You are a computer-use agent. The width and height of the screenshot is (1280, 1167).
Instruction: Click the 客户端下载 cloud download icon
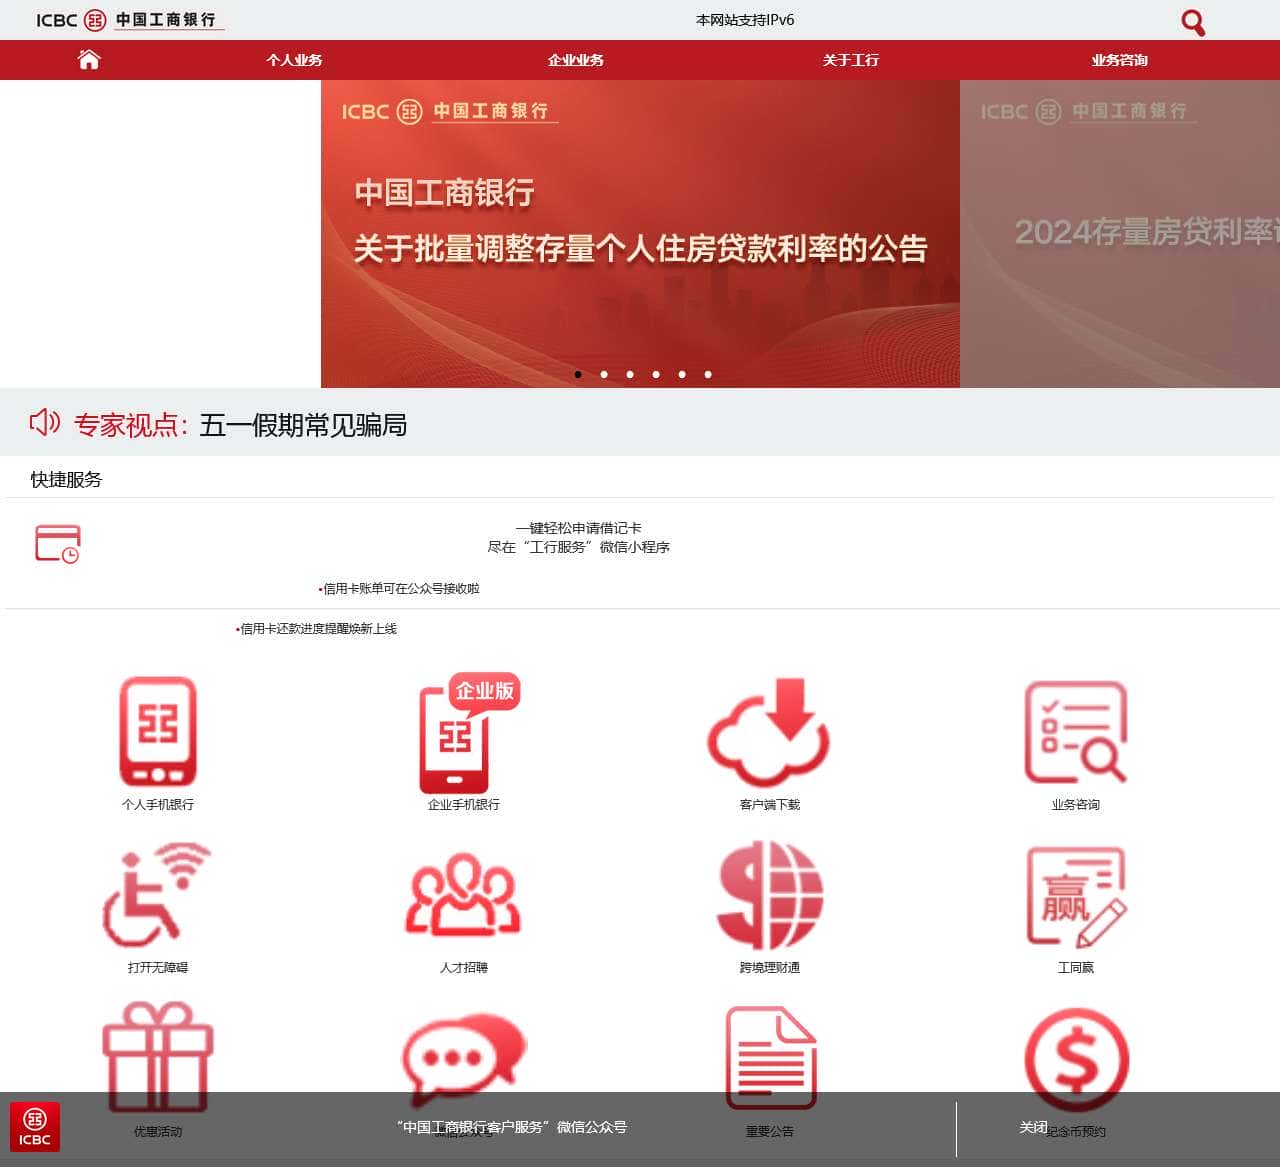(x=769, y=731)
